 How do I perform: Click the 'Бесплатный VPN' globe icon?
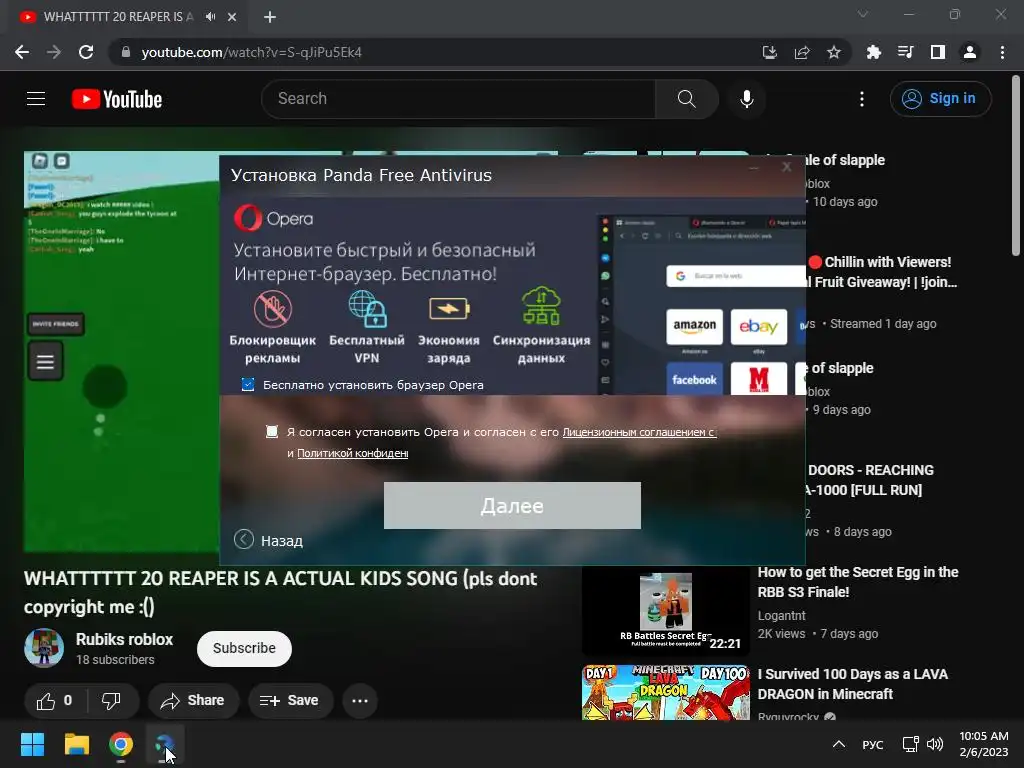tap(367, 308)
